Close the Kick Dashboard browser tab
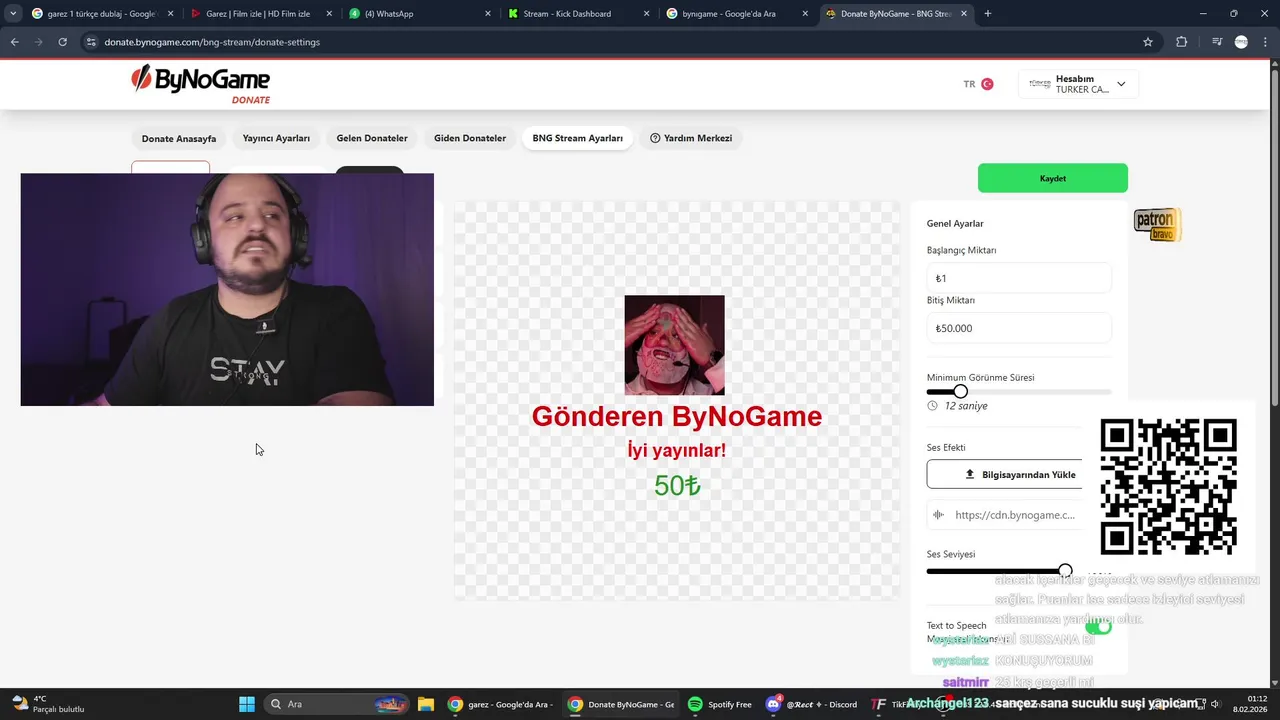Image resolution: width=1280 pixels, height=720 pixels. point(647,14)
